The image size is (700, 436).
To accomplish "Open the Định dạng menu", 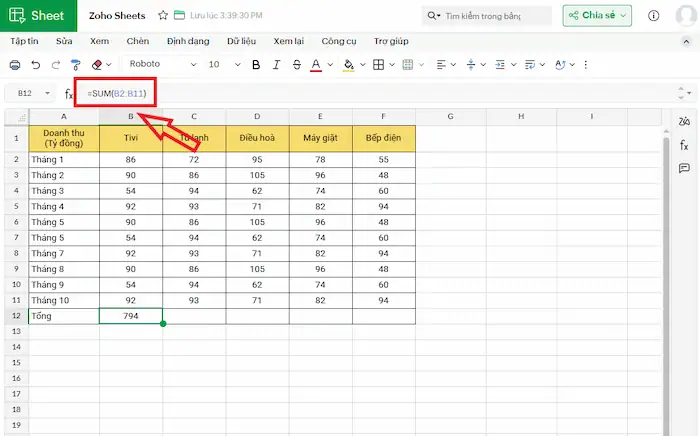I will click(188, 41).
